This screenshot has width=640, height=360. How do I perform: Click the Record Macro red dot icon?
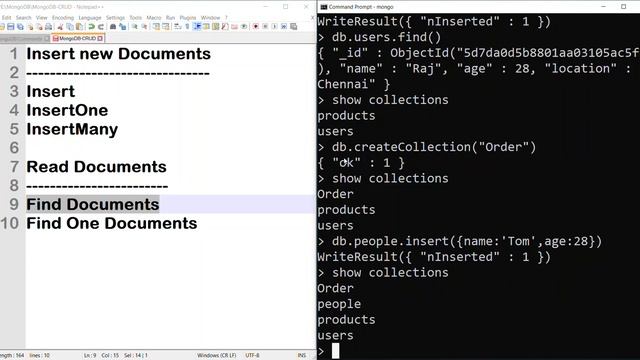pos(256,27)
